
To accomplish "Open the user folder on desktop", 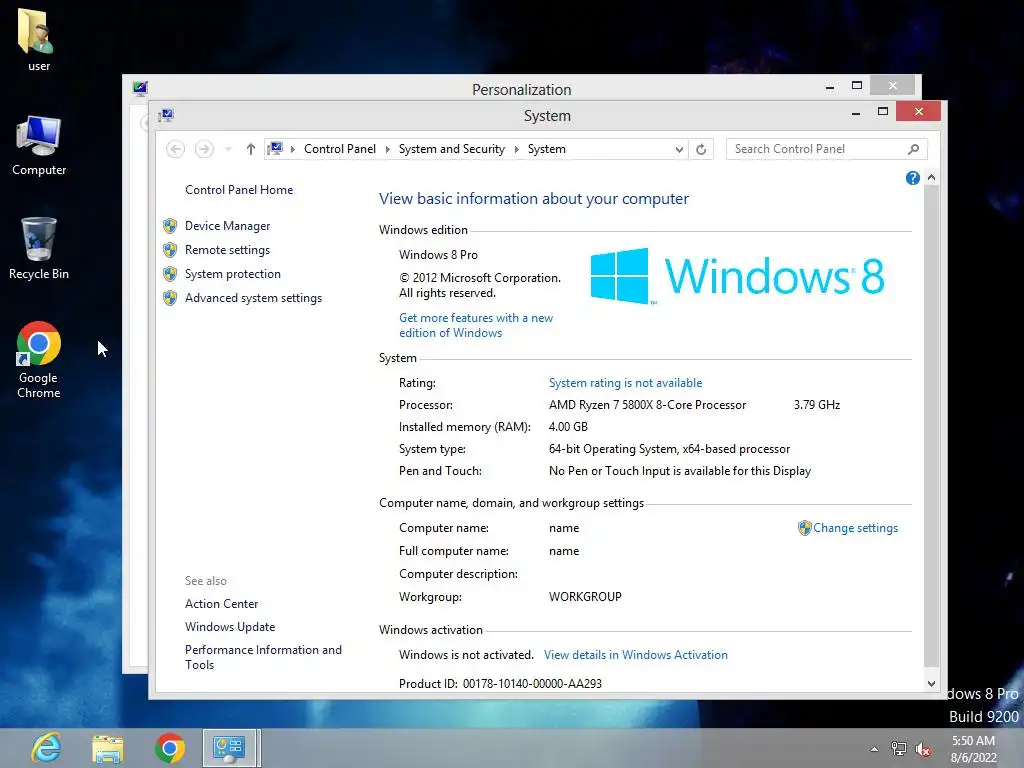I will click(37, 39).
